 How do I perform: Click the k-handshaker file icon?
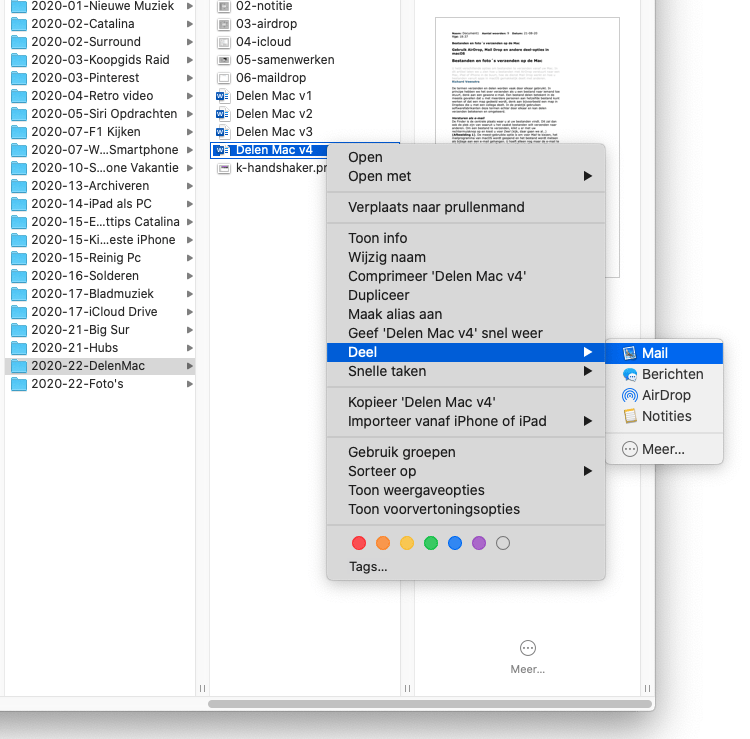click(223, 168)
